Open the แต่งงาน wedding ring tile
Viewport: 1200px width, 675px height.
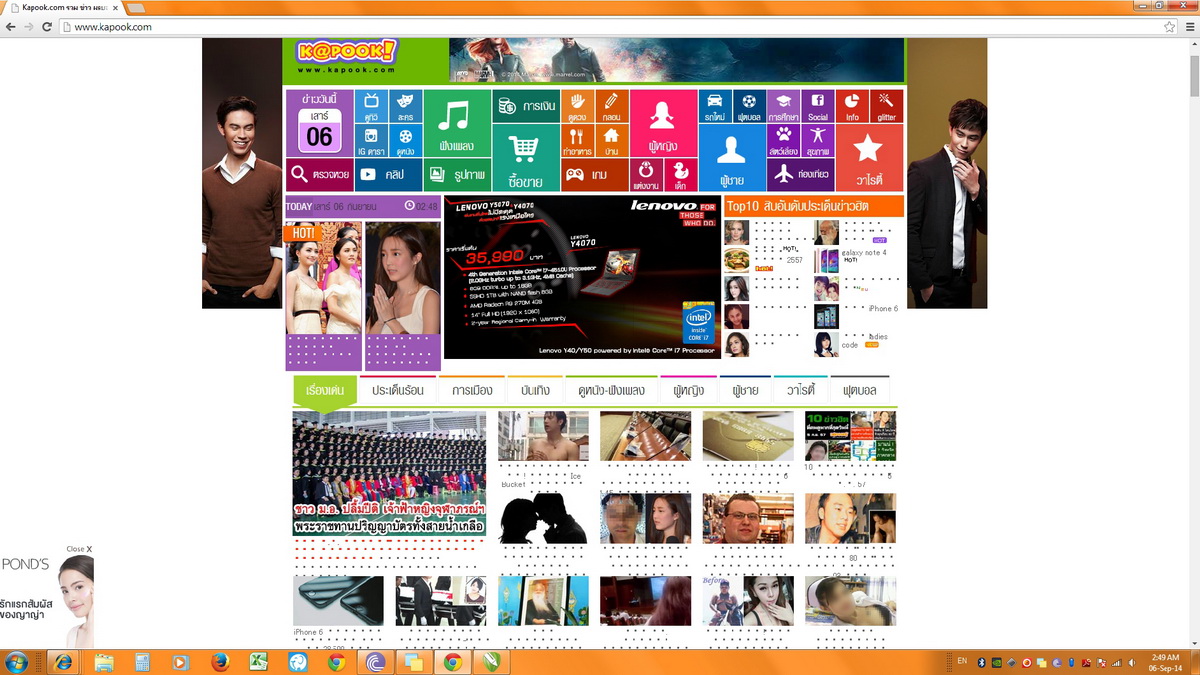tap(646, 174)
